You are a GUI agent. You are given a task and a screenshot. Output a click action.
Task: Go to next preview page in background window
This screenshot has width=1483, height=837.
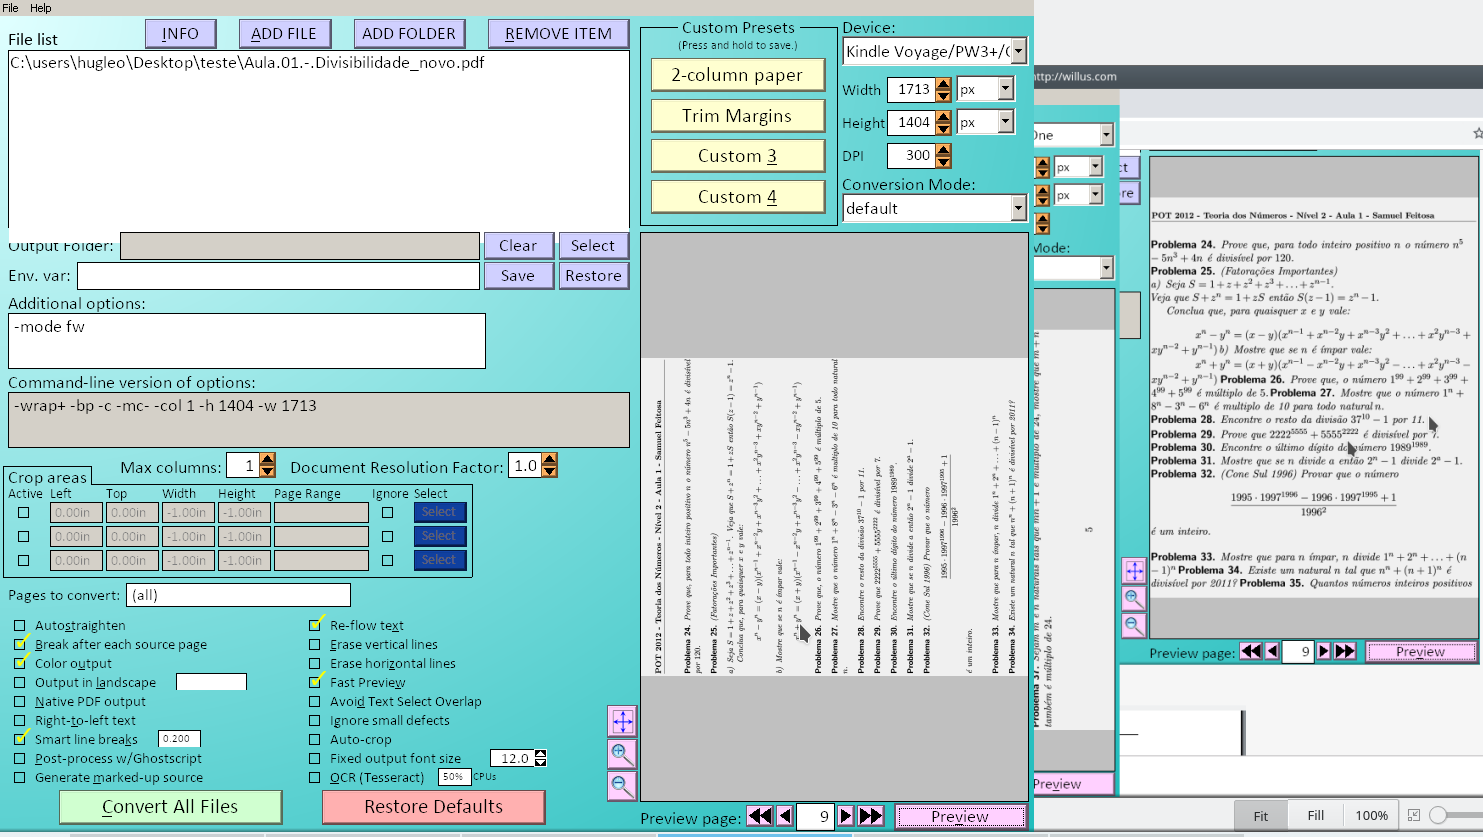click(x=1324, y=651)
